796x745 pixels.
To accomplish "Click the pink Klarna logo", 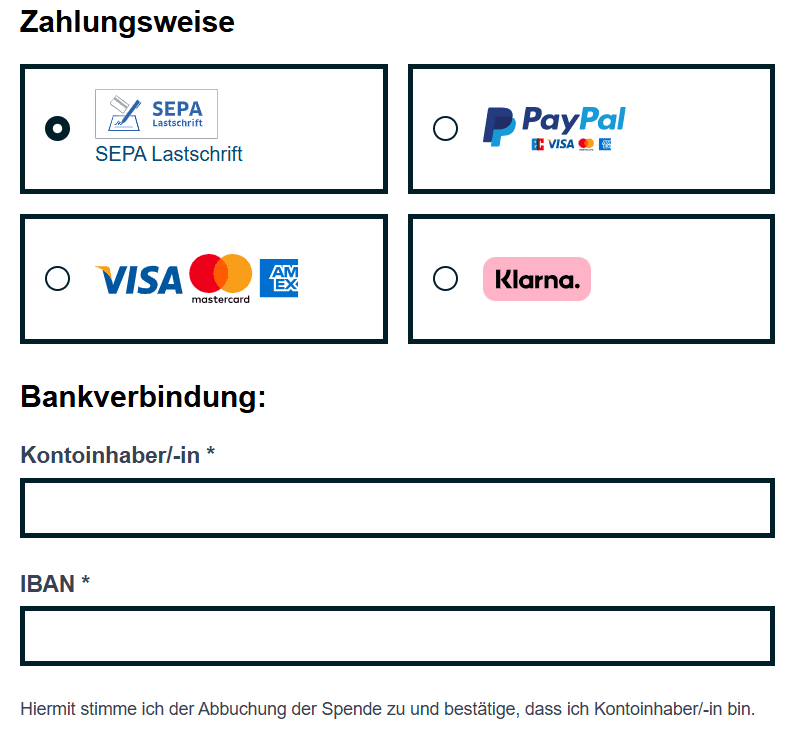I will [537, 279].
